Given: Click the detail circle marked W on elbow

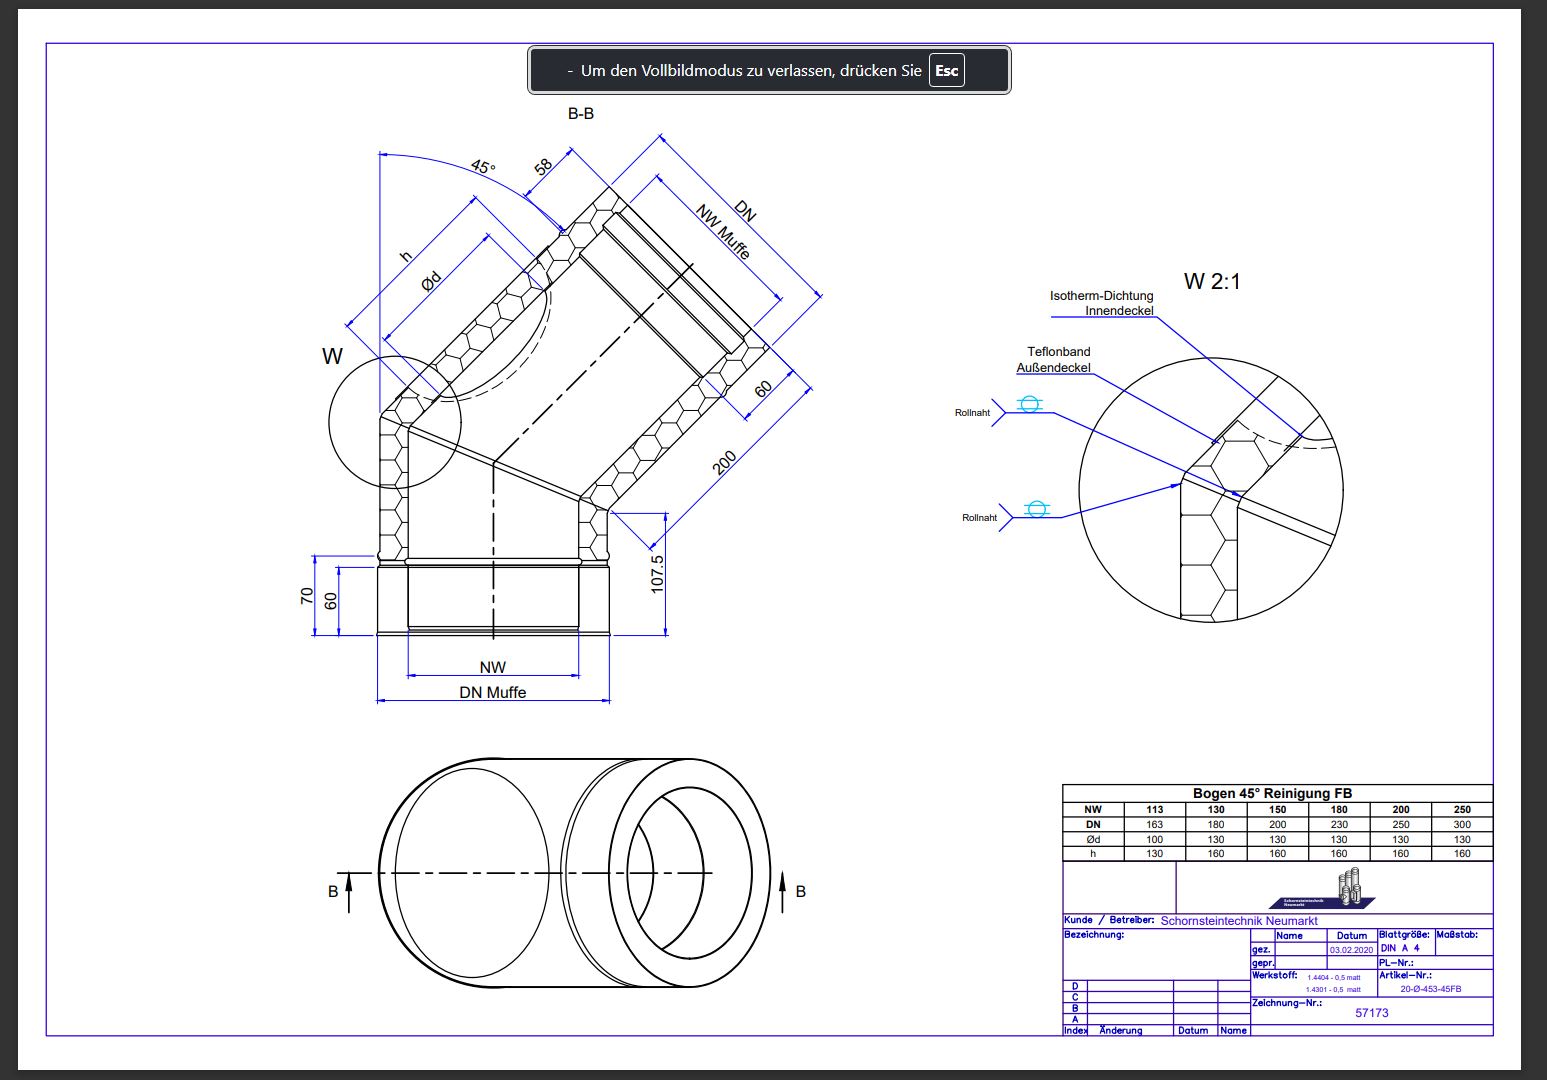Looking at the screenshot, I should pyautogui.click(x=394, y=421).
